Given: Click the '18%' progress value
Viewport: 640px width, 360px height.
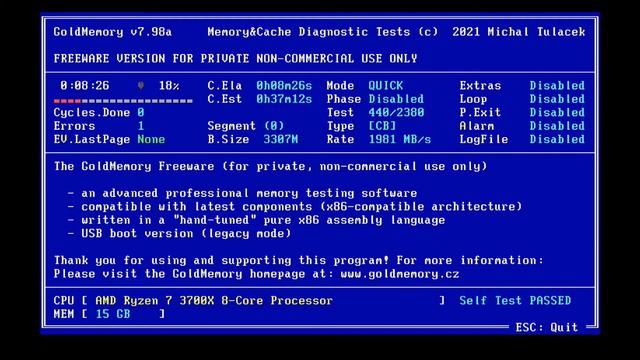Looking at the screenshot, I should tap(169, 86).
